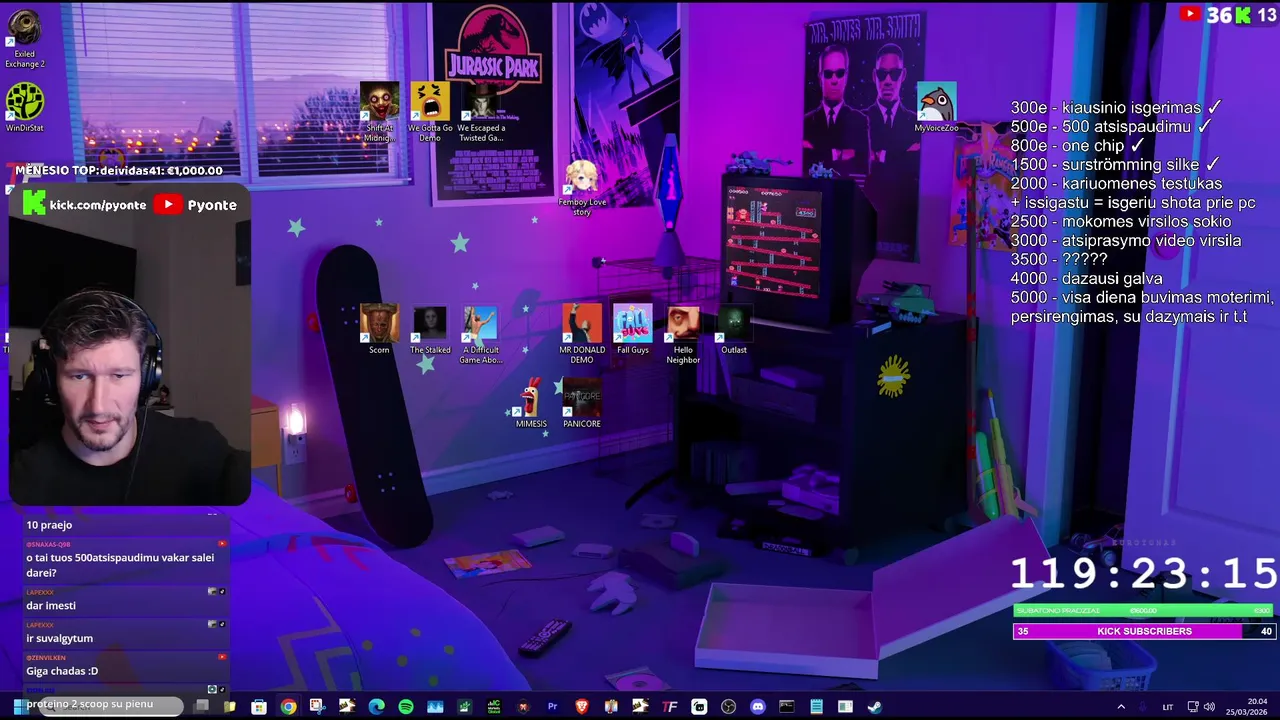
Task: Click the 119:23:15 countdown timer
Action: point(1144,574)
